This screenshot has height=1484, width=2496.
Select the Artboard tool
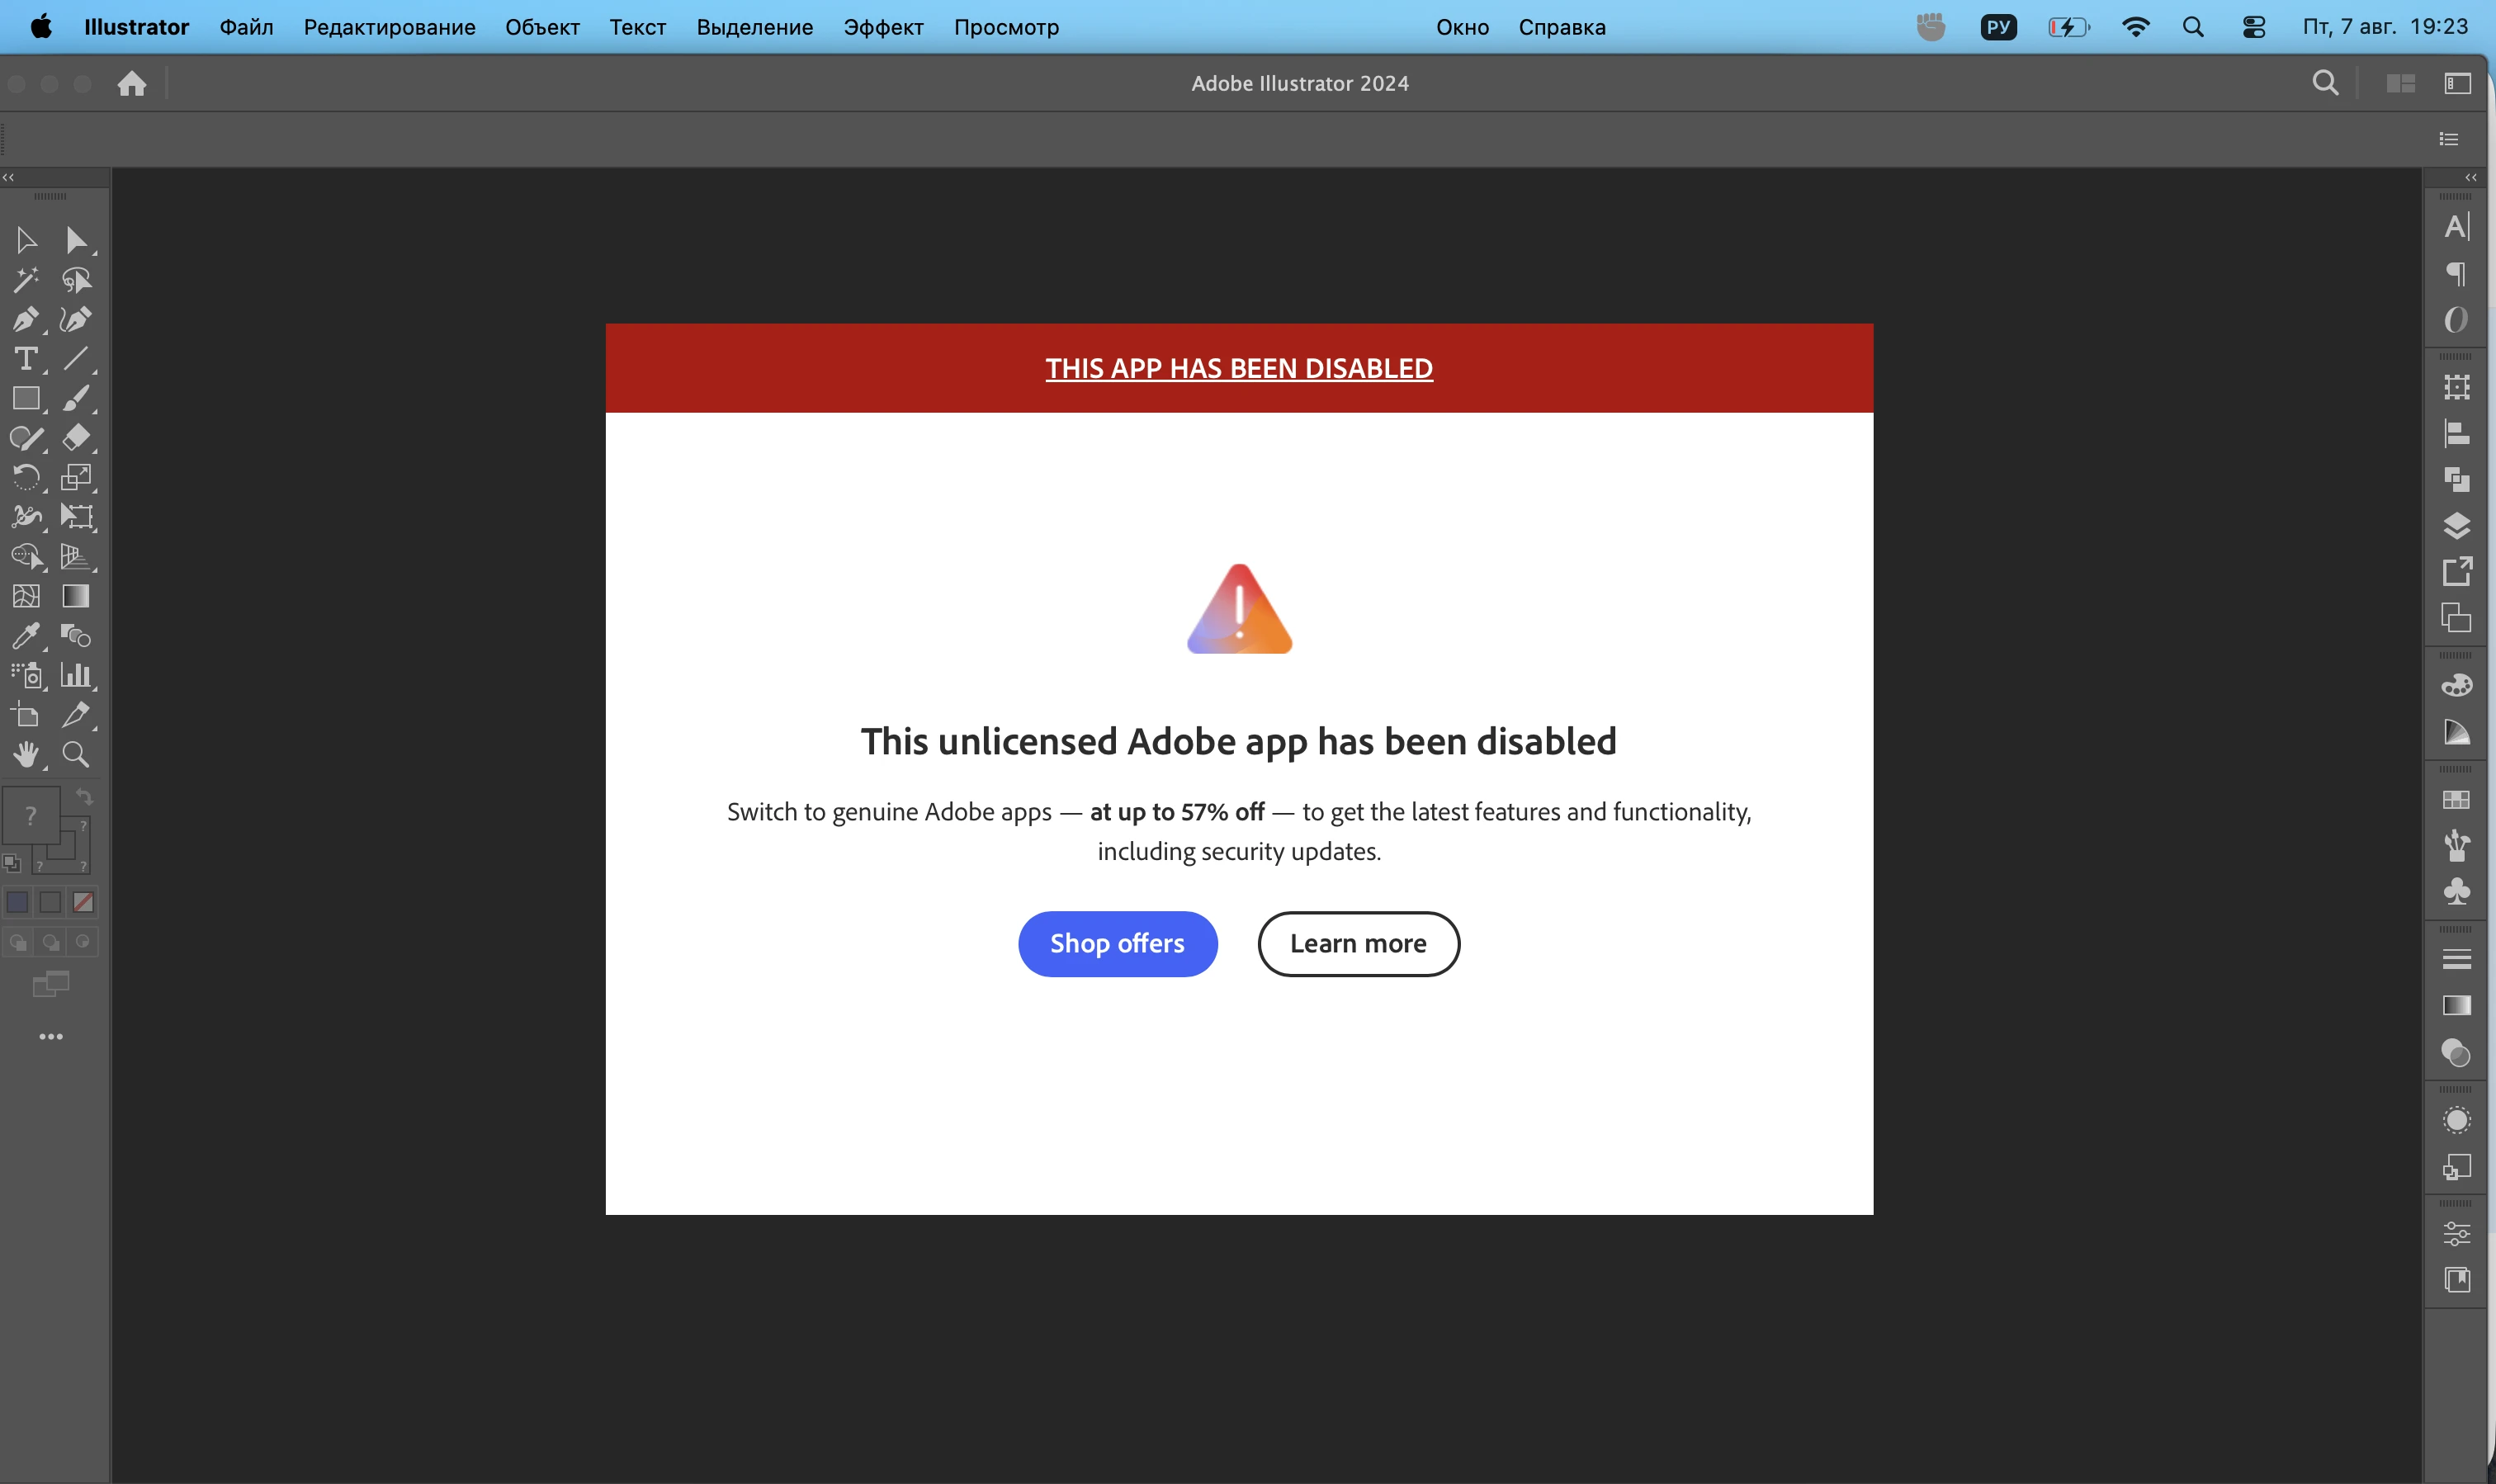pos(26,715)
